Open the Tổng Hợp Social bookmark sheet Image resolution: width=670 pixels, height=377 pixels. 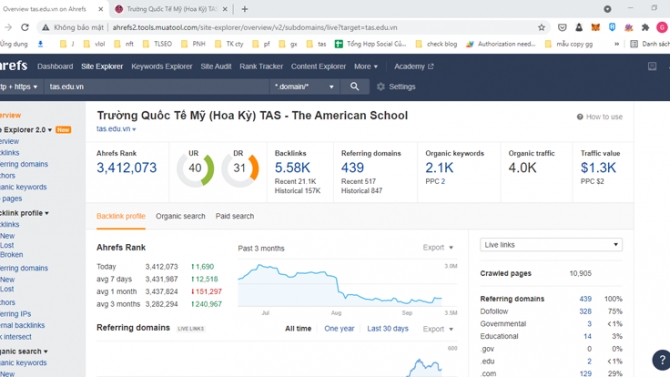[x=370, y=44]
